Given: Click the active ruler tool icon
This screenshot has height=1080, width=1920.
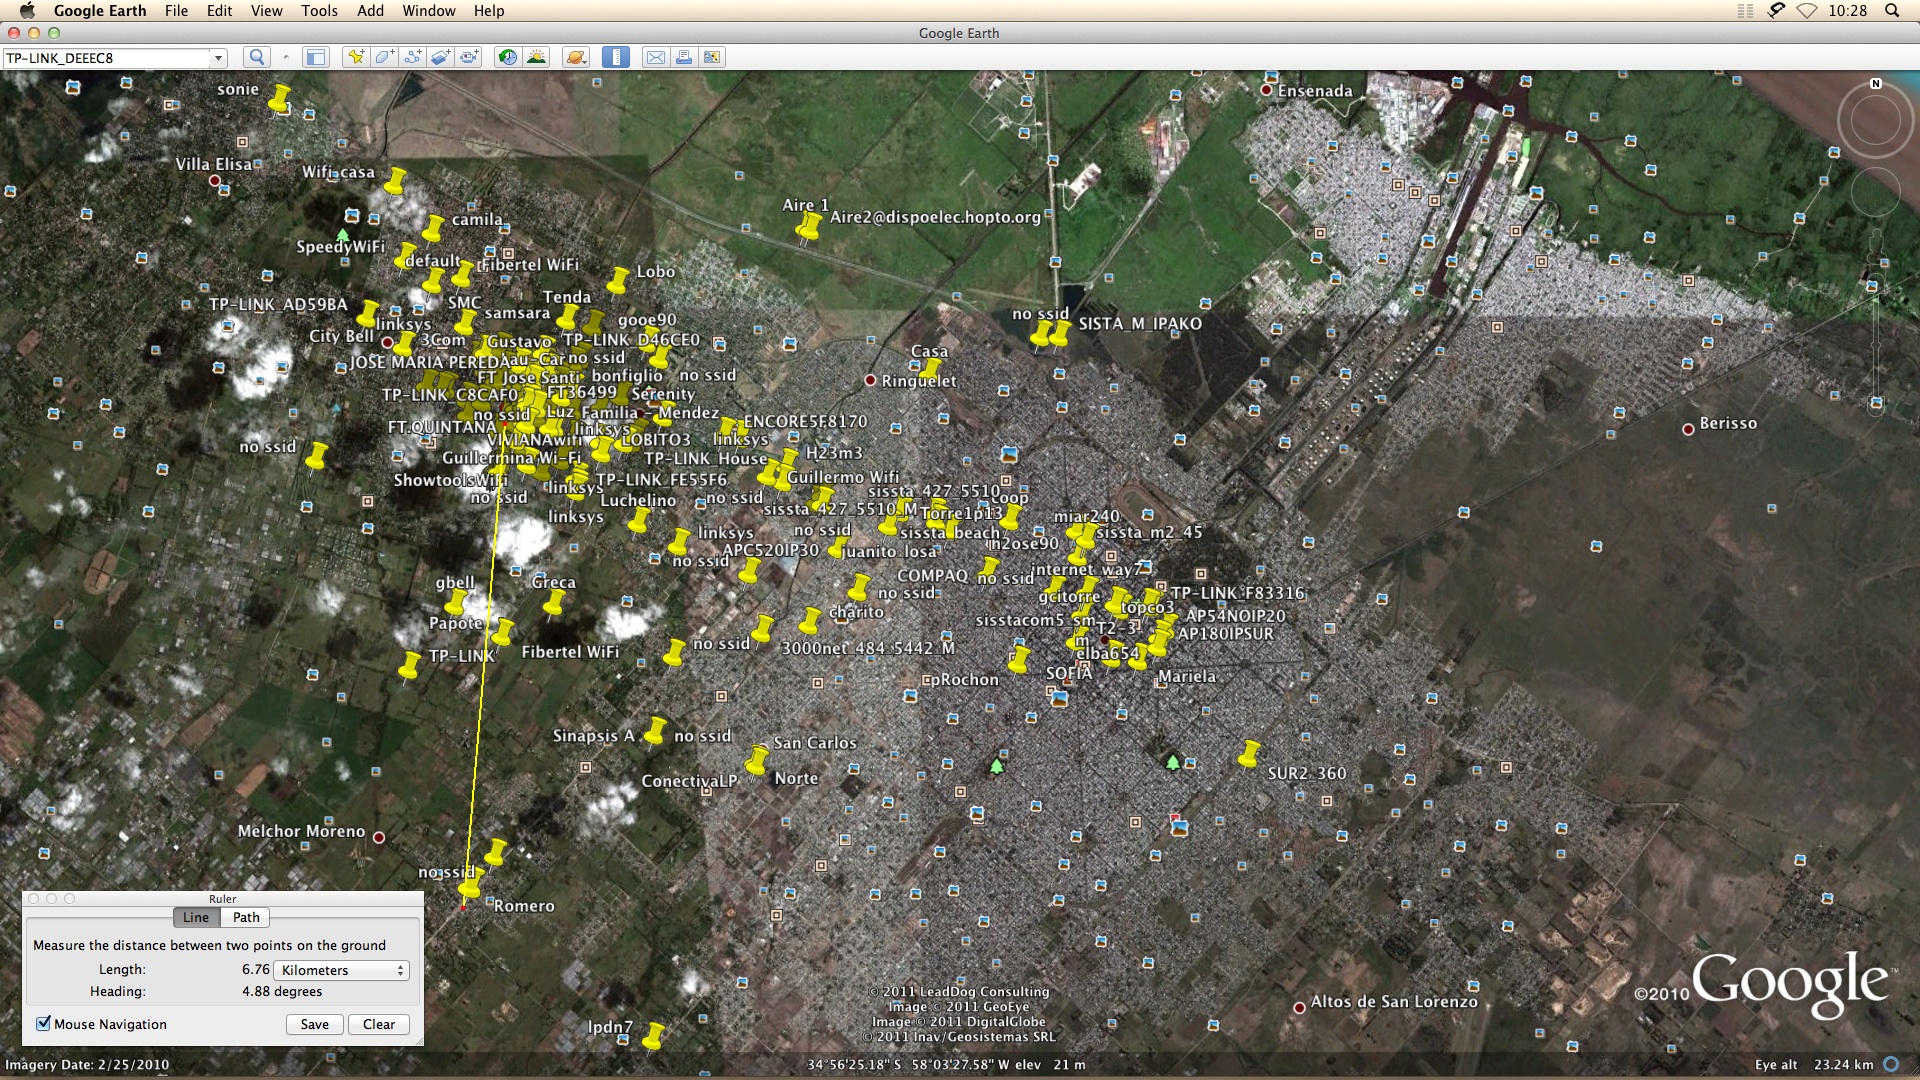Looking at the screenshot, I should 616,57.
